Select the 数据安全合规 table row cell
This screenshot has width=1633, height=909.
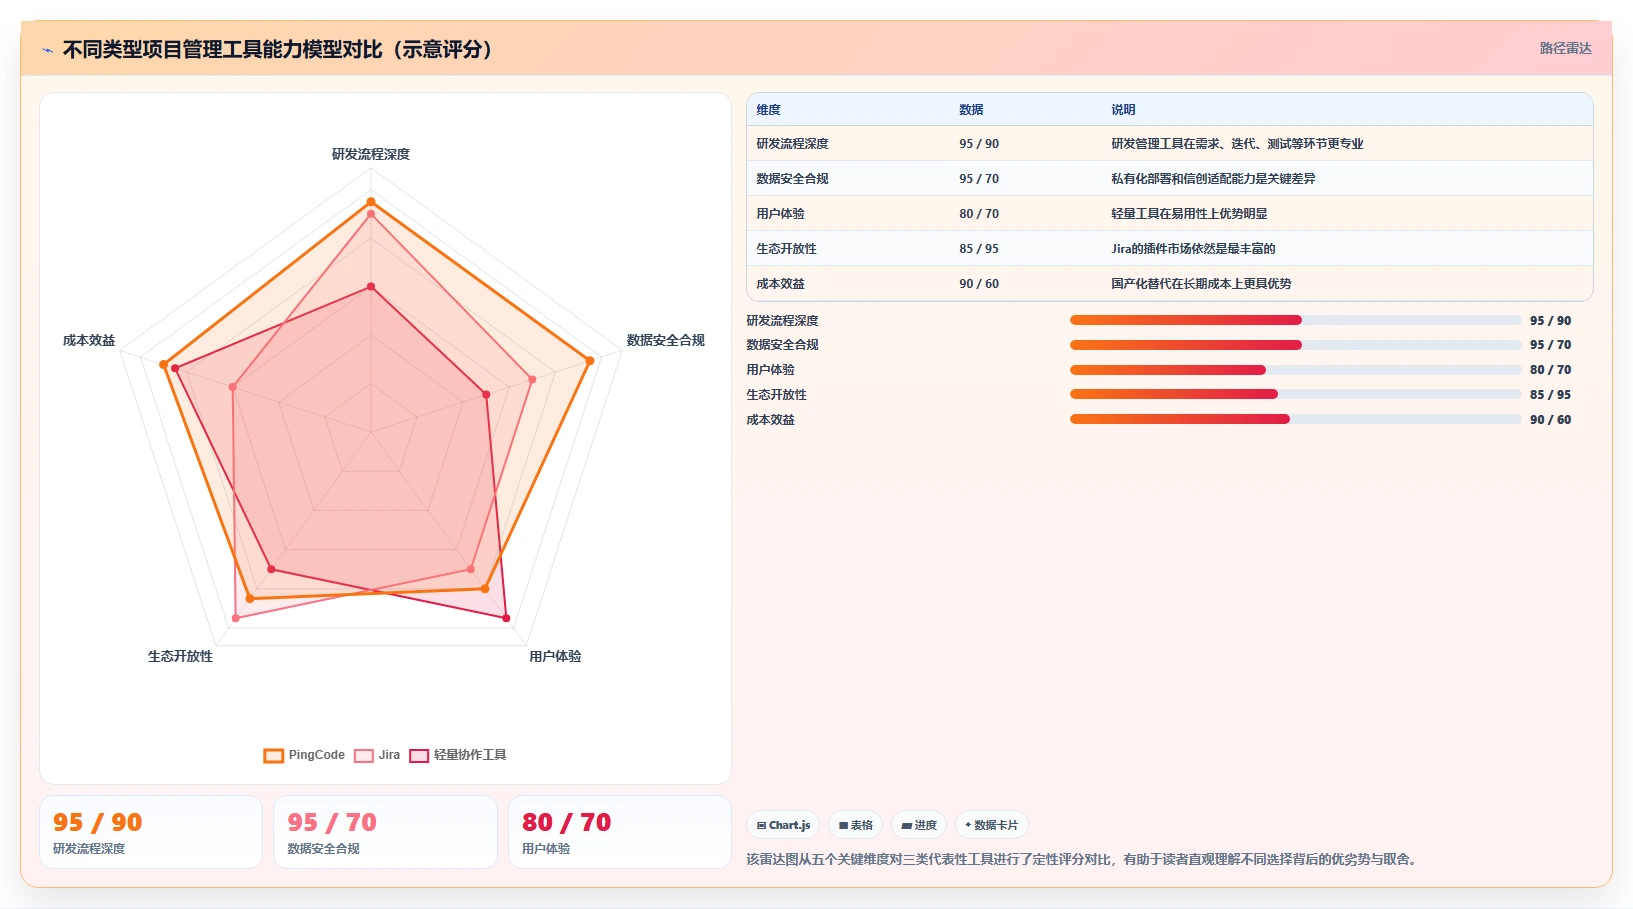[792, 179]
